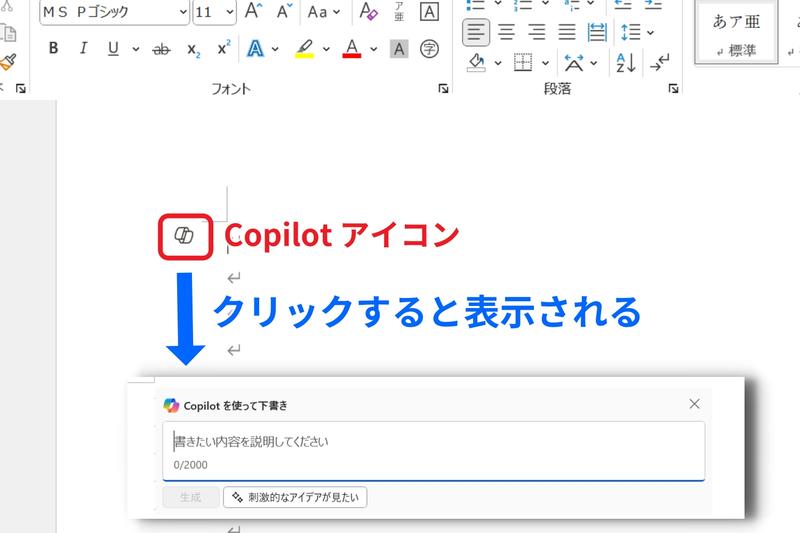
Task: Apply paragraph shading with the paint bucket
Action: pyautogui.click(x=476, y=63)
